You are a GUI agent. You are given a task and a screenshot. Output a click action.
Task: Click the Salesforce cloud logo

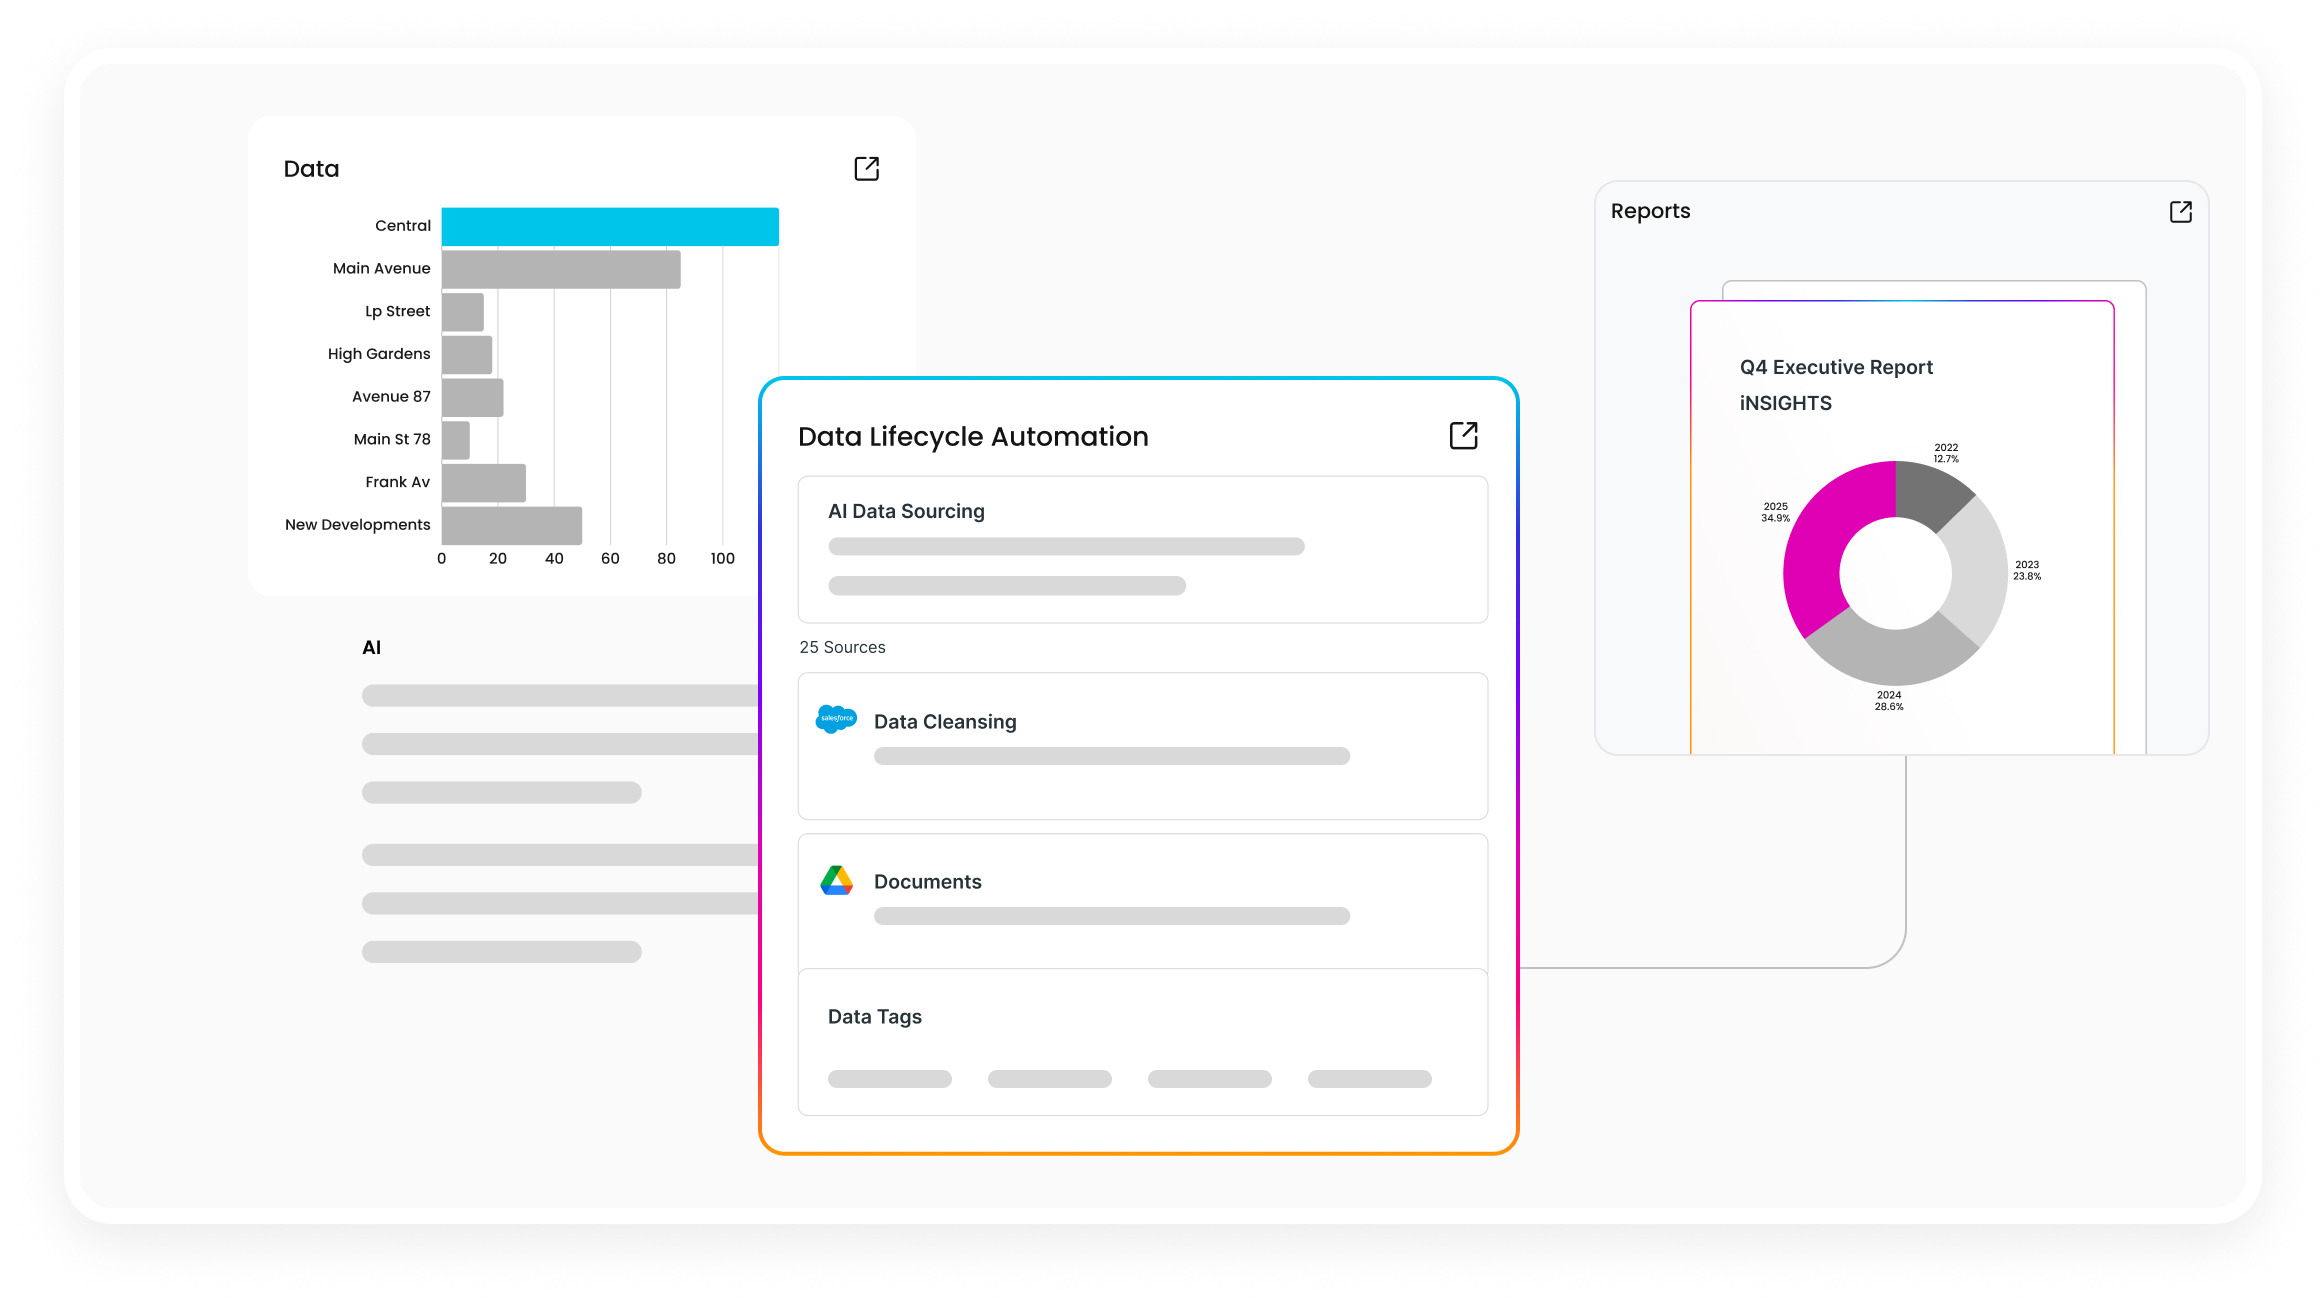click(836, 719)
